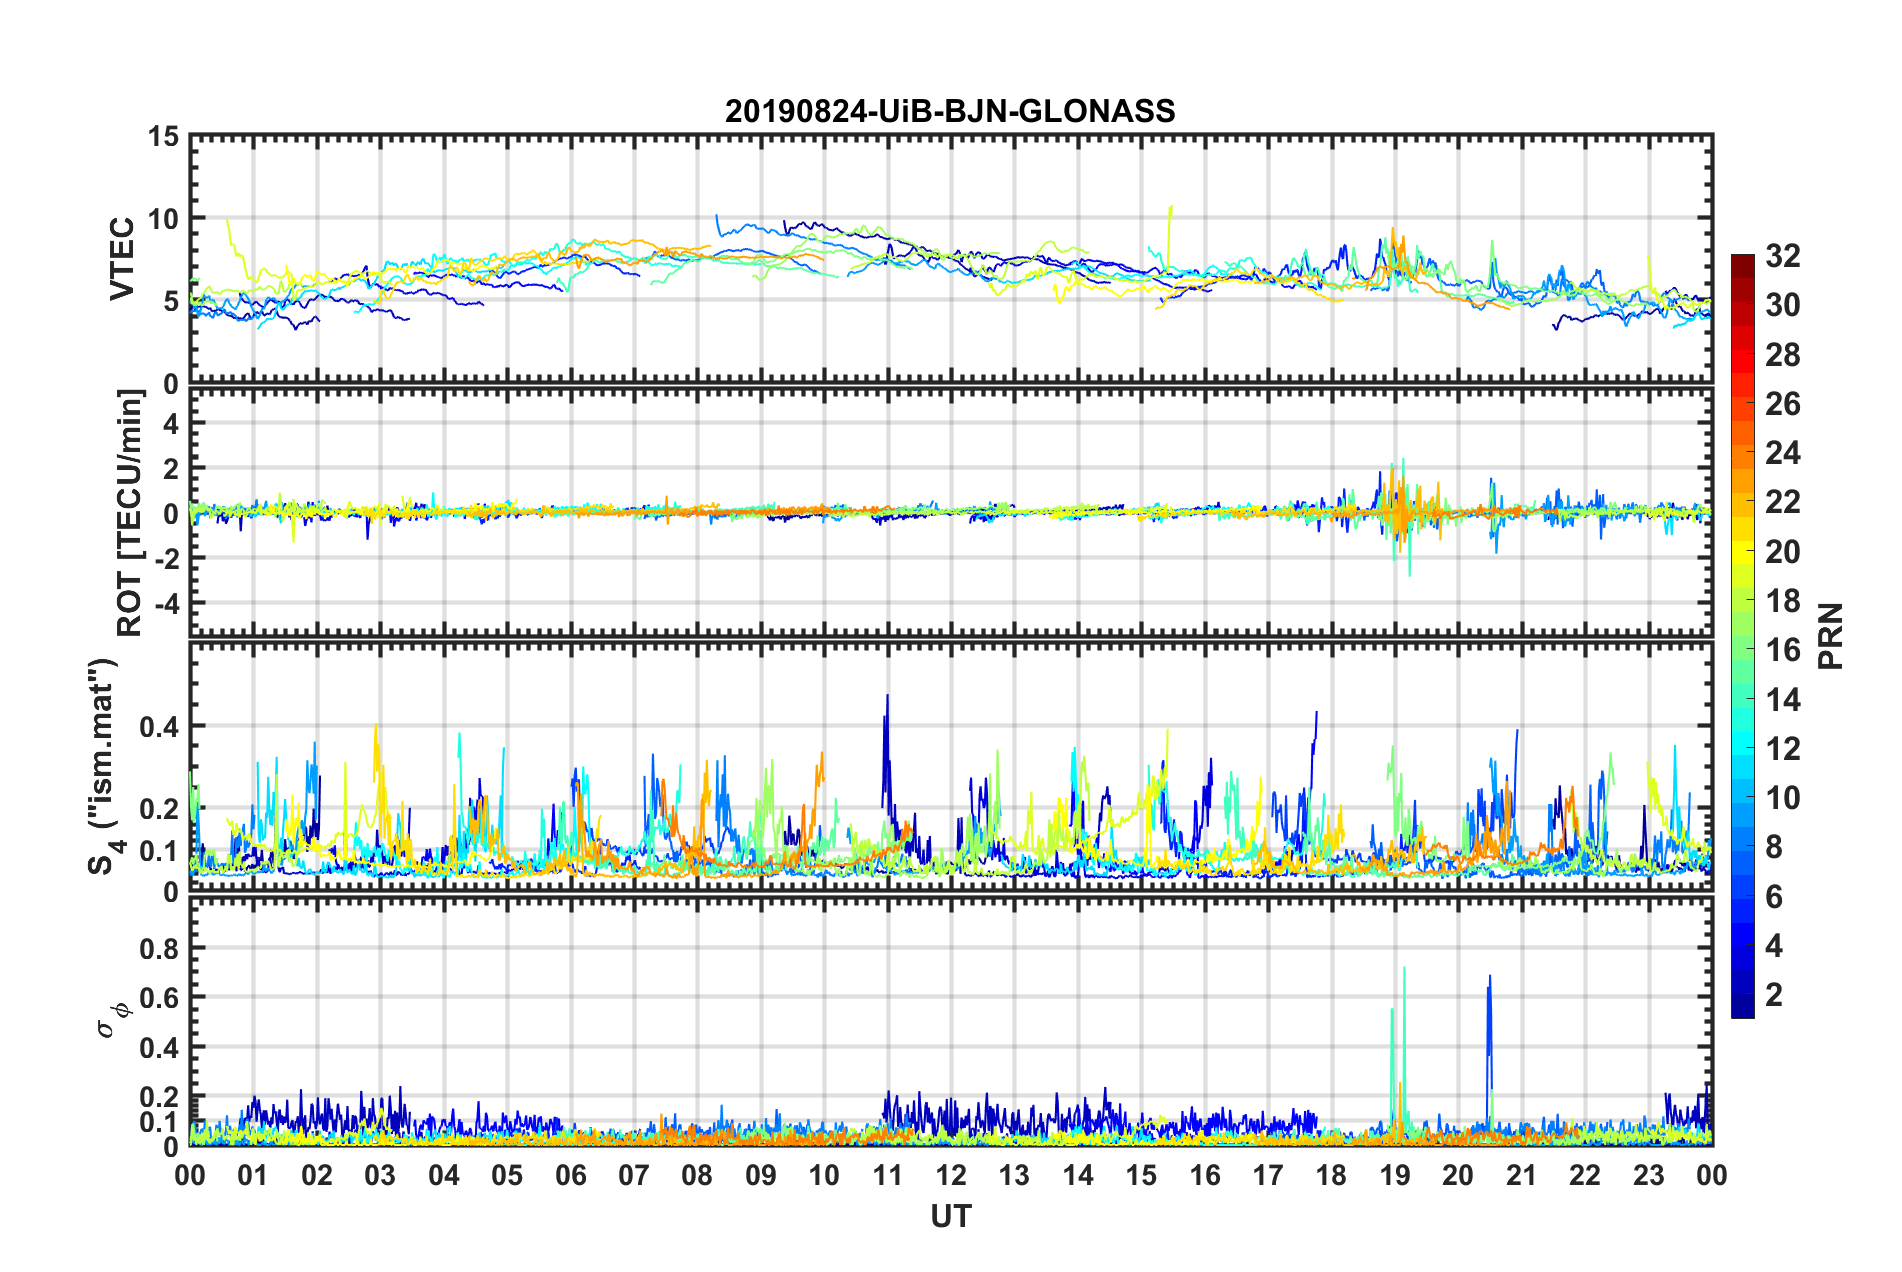Viewport: 1902px width, 1272px height.
Task: Click the "0.6" tick on the σφ y-axis
Action: 160,998
